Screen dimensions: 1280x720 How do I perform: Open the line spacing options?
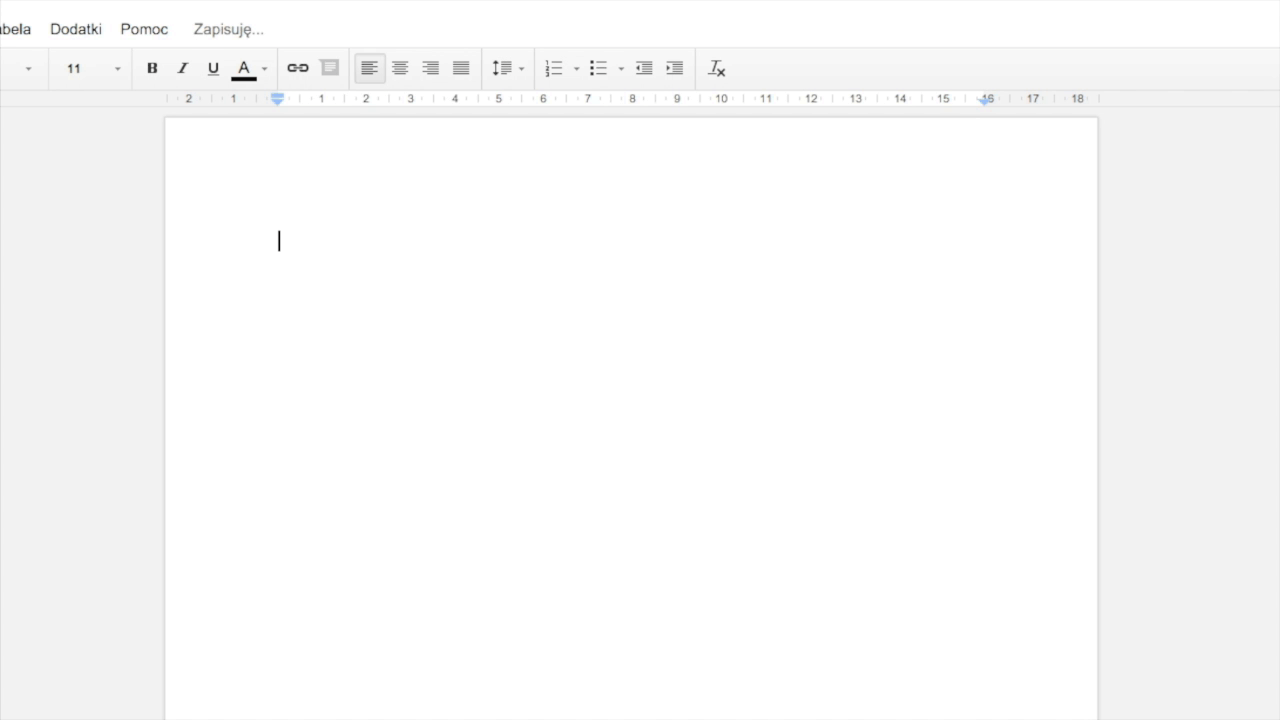[x=507, y=68]
